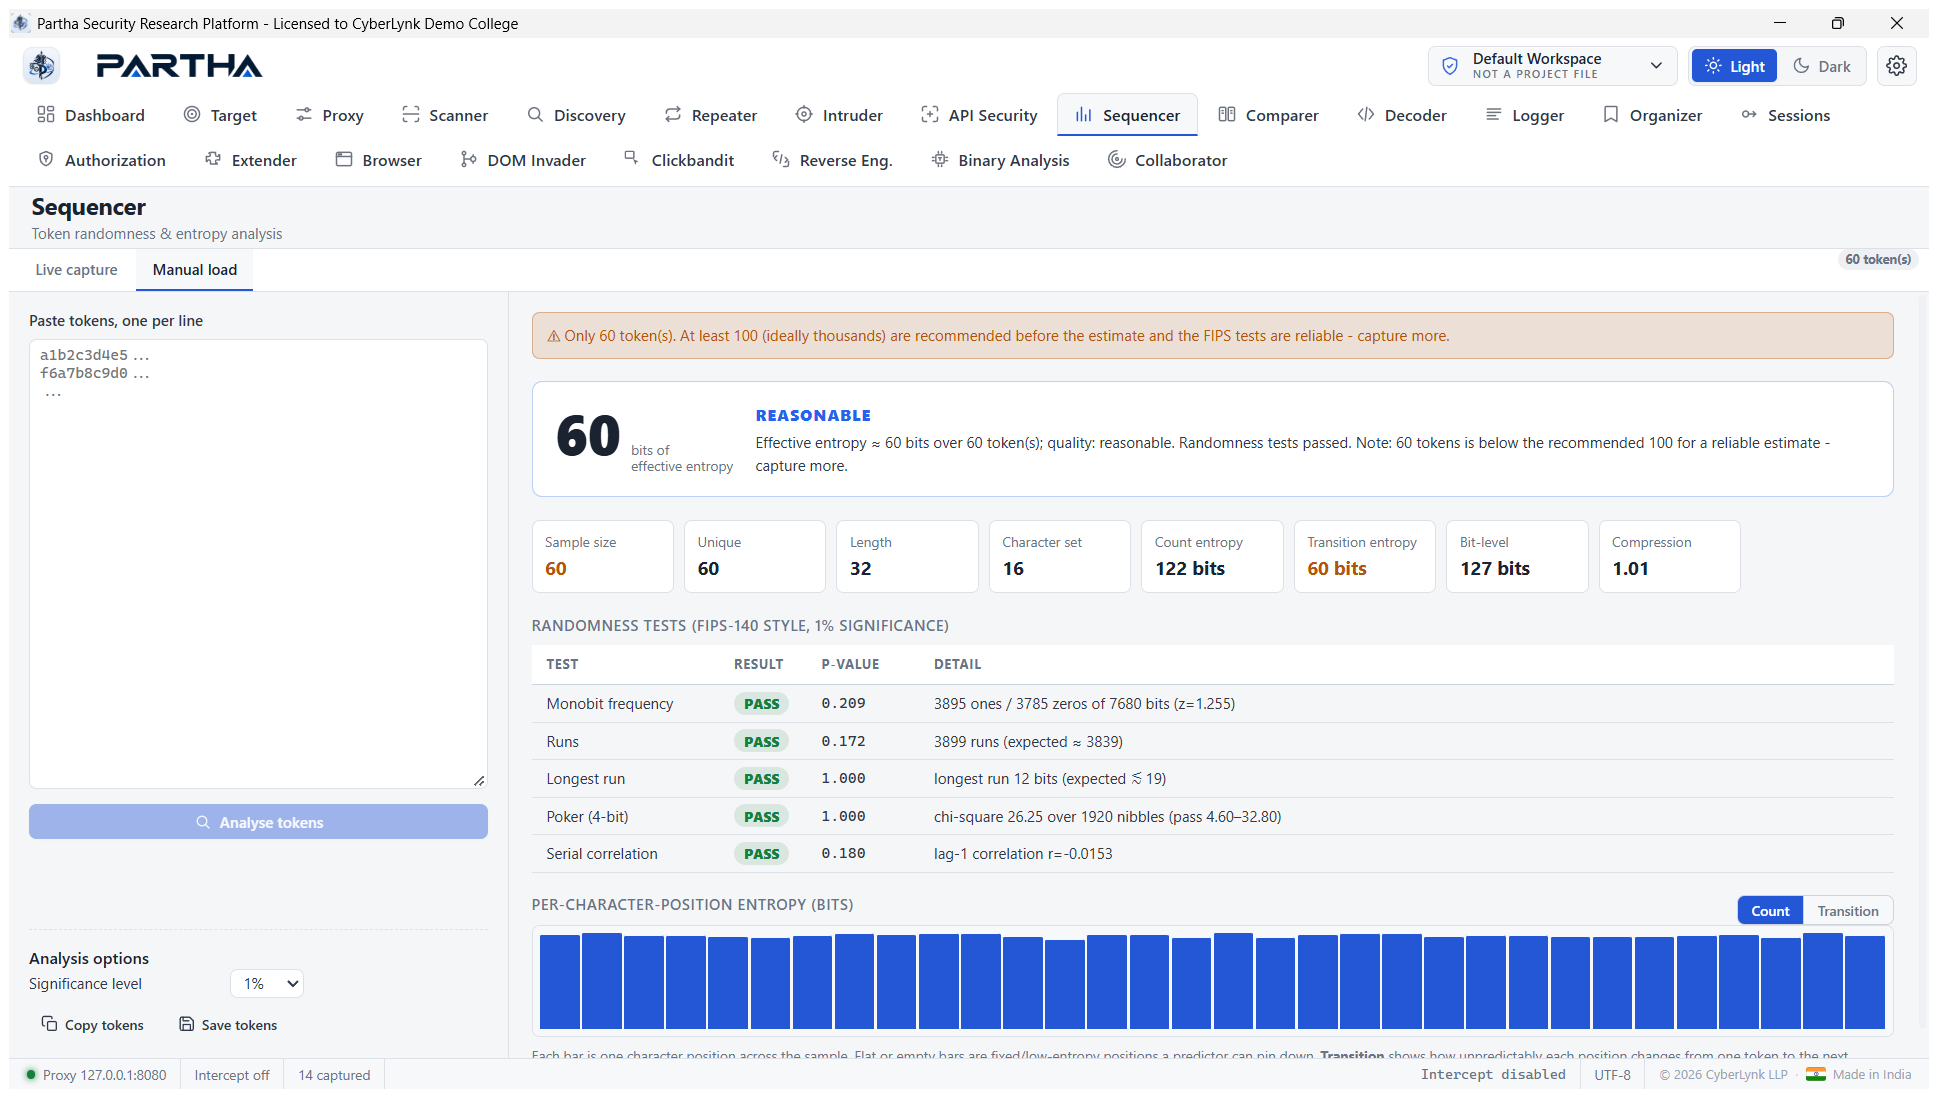Image resolution: width=1938 pixels, height=1098 pixels.
Task: Click Analyse tokens button
Action: [x=258, y=822]
